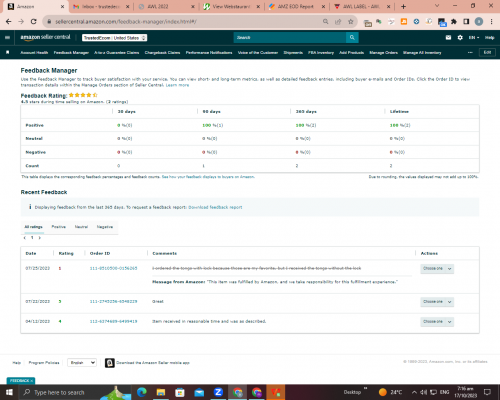Open Performance Notifications in navigation
Screen dimensions: 500x400
[209, 53]
